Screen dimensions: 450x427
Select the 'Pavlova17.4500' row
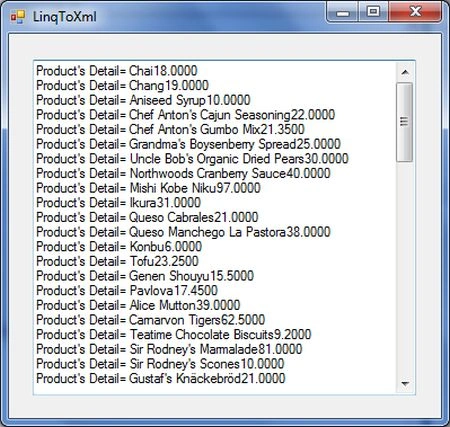(215, 291)
